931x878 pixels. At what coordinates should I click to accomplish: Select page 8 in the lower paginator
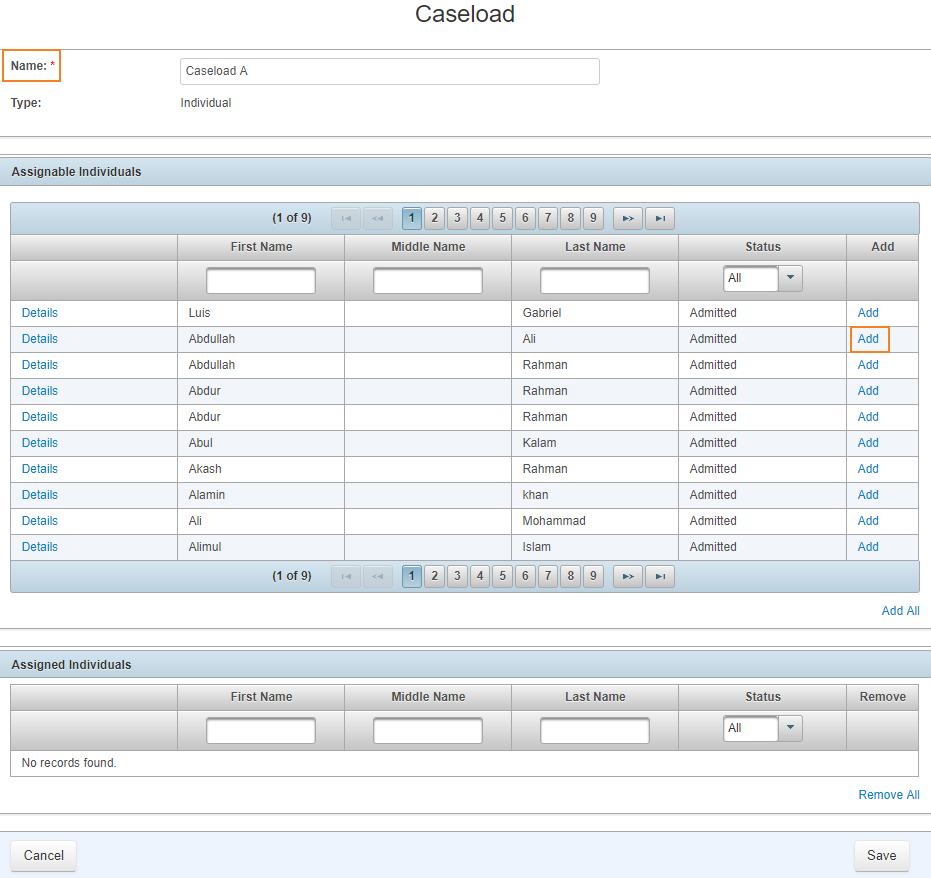571,576
